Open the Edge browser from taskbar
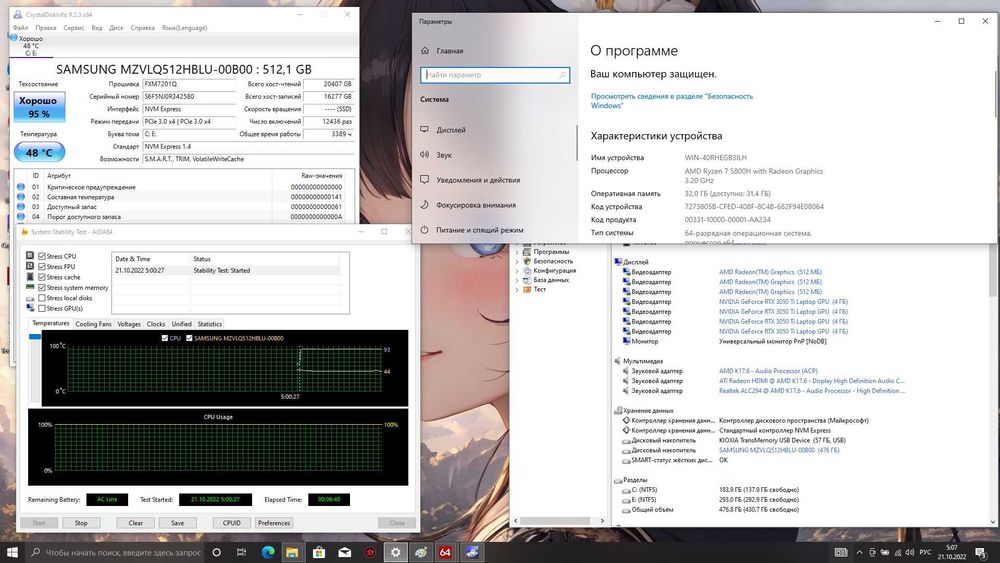 coord(268,552)
